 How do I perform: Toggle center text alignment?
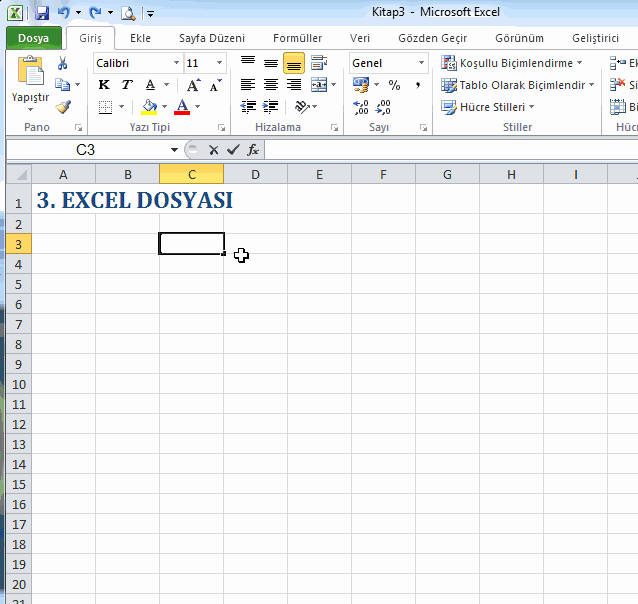click(271, 85)
